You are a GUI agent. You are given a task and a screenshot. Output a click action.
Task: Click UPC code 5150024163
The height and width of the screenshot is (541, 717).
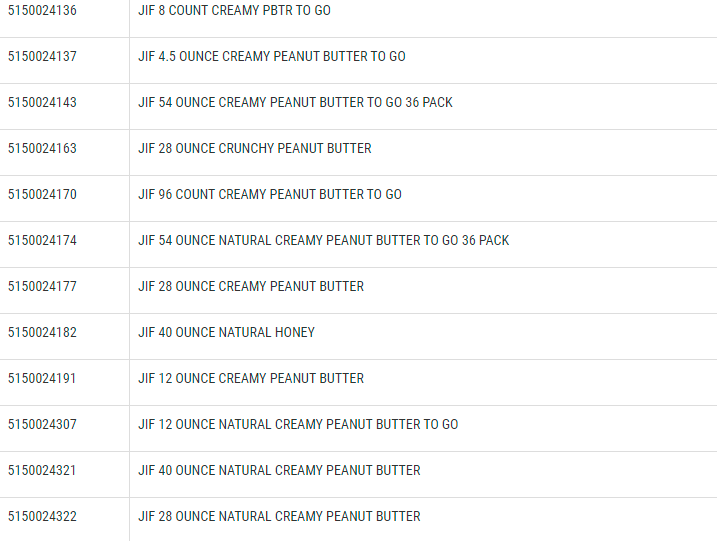point(42,148)
